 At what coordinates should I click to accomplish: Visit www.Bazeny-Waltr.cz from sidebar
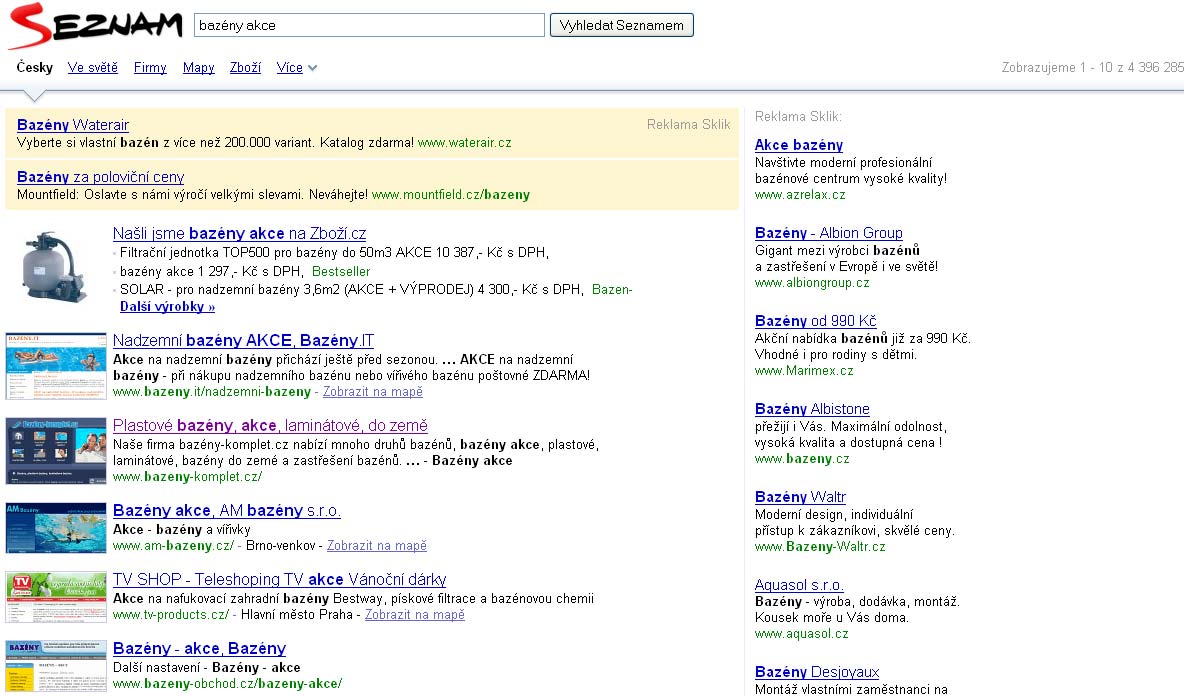pyautogui.click(x=820, y=547)
